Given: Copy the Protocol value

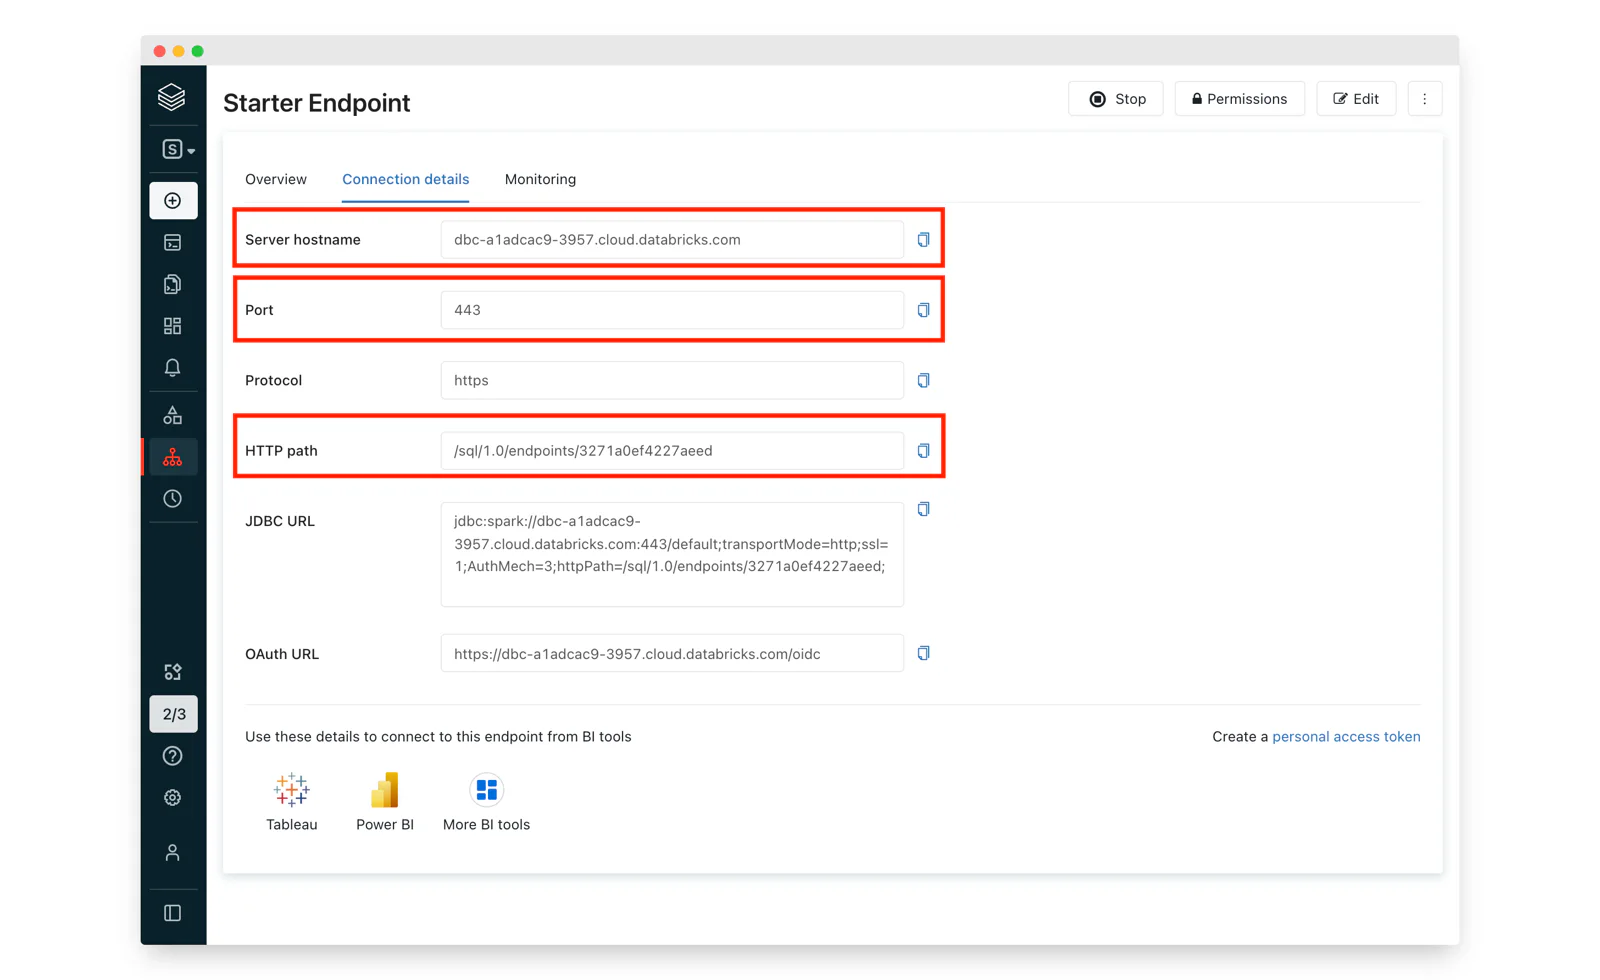Looking at the screenshot, I should click(924, 380).
